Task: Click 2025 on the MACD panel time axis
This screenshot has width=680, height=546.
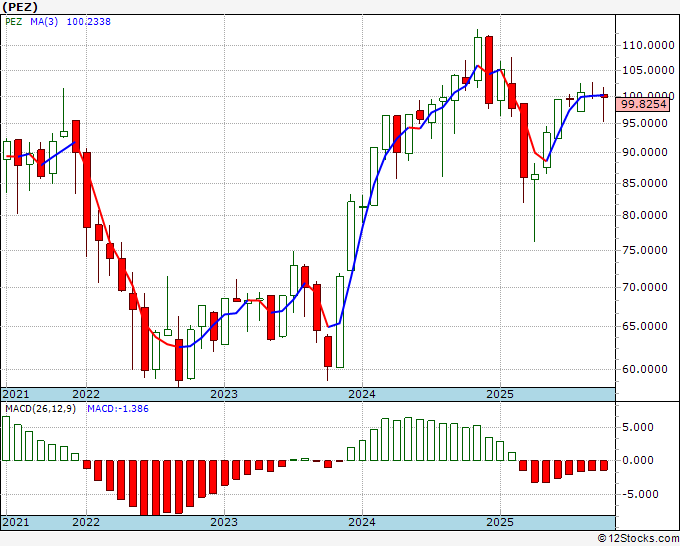Action: [x=500, y=522]
